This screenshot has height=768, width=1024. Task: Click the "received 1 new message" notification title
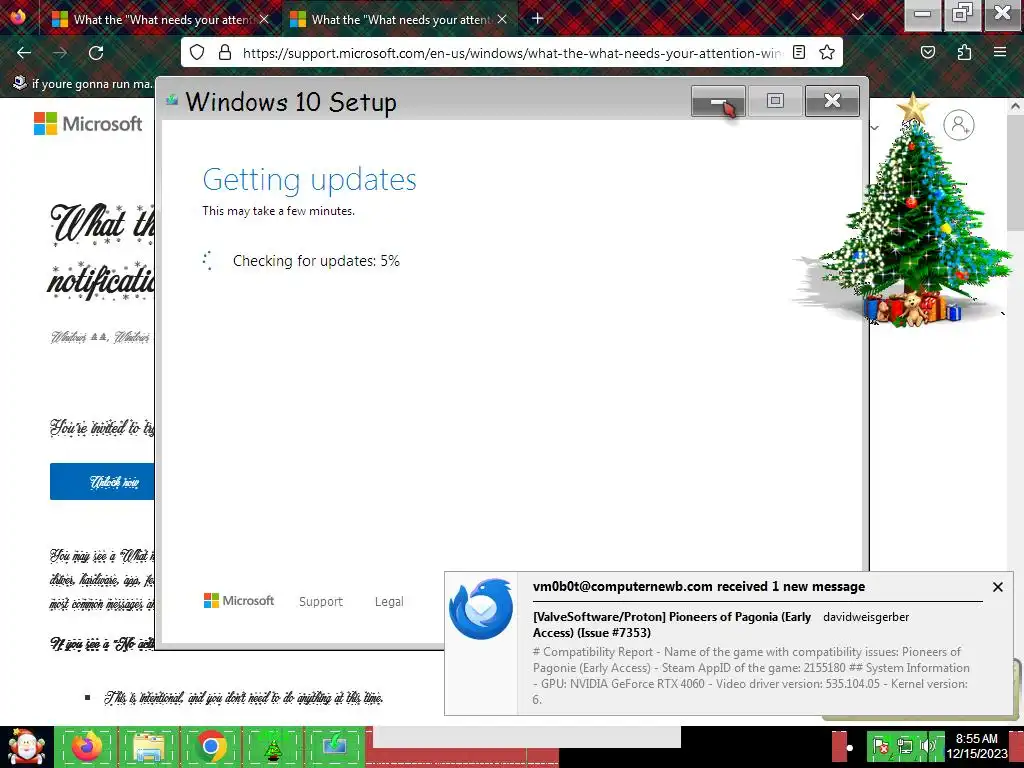(x=699, y=586)
